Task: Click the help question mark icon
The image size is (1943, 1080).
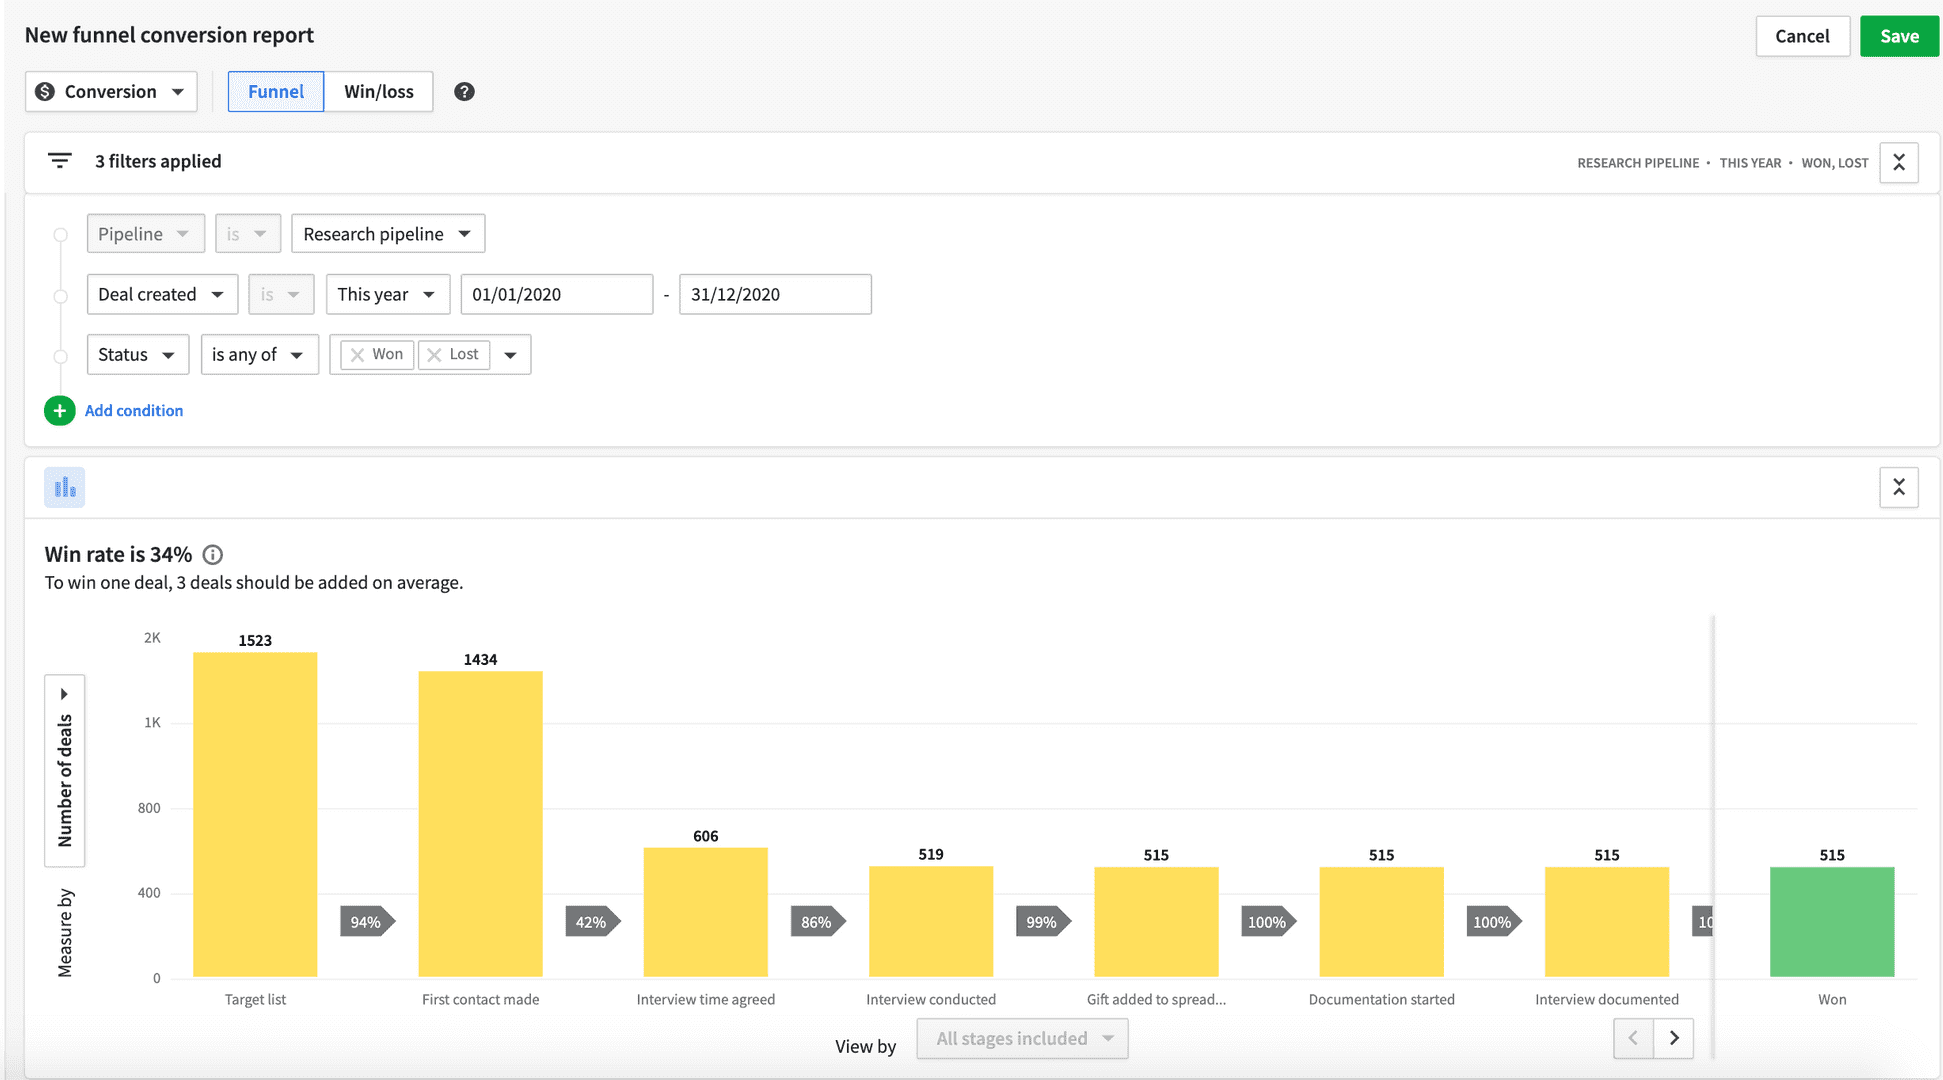Action: (464, 92)
